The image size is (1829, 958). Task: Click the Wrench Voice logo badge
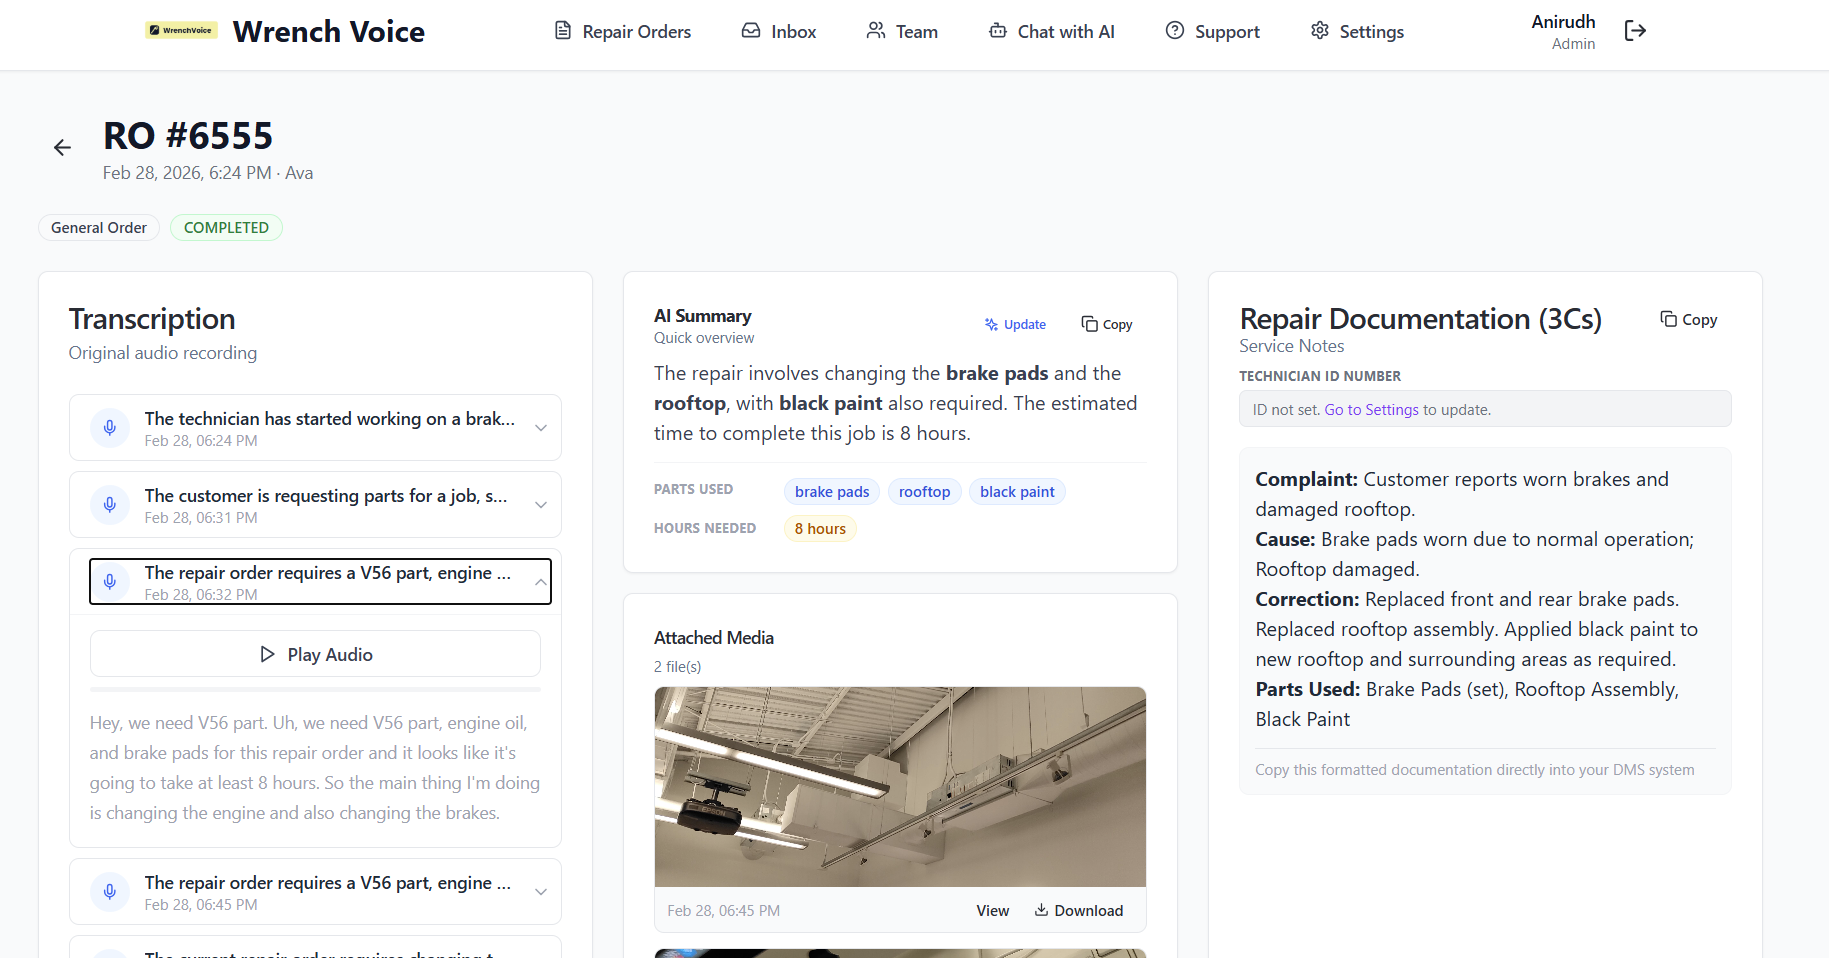181,31
